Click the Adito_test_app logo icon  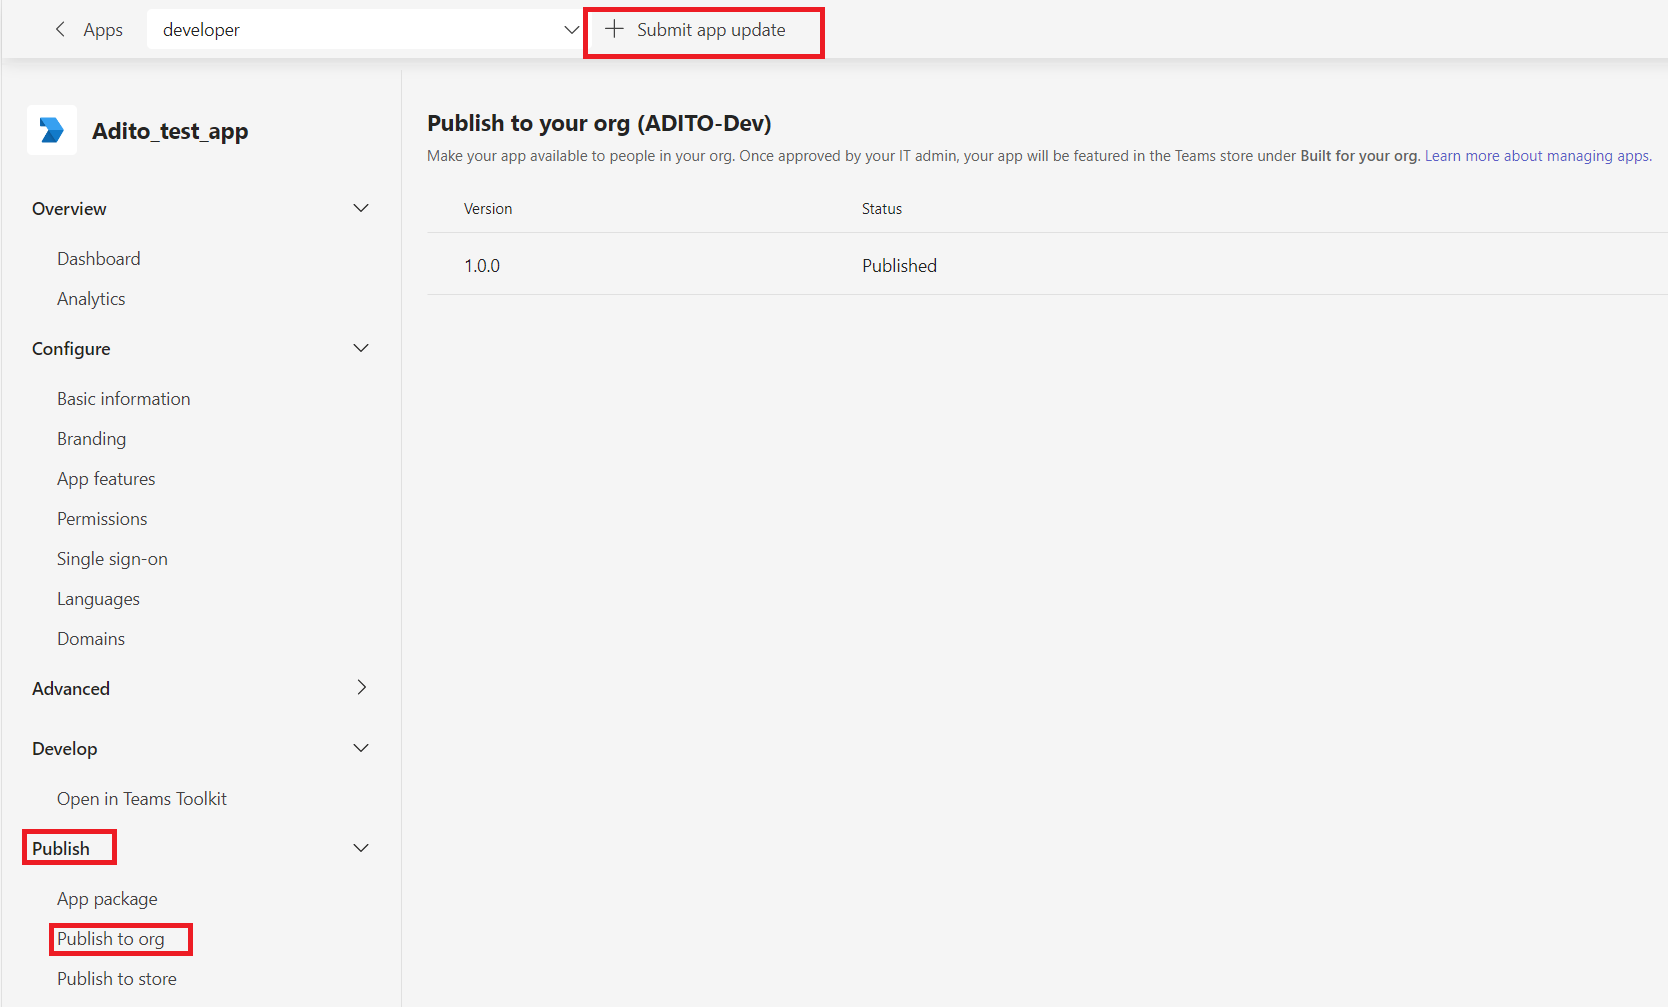(x=52, y=130)
